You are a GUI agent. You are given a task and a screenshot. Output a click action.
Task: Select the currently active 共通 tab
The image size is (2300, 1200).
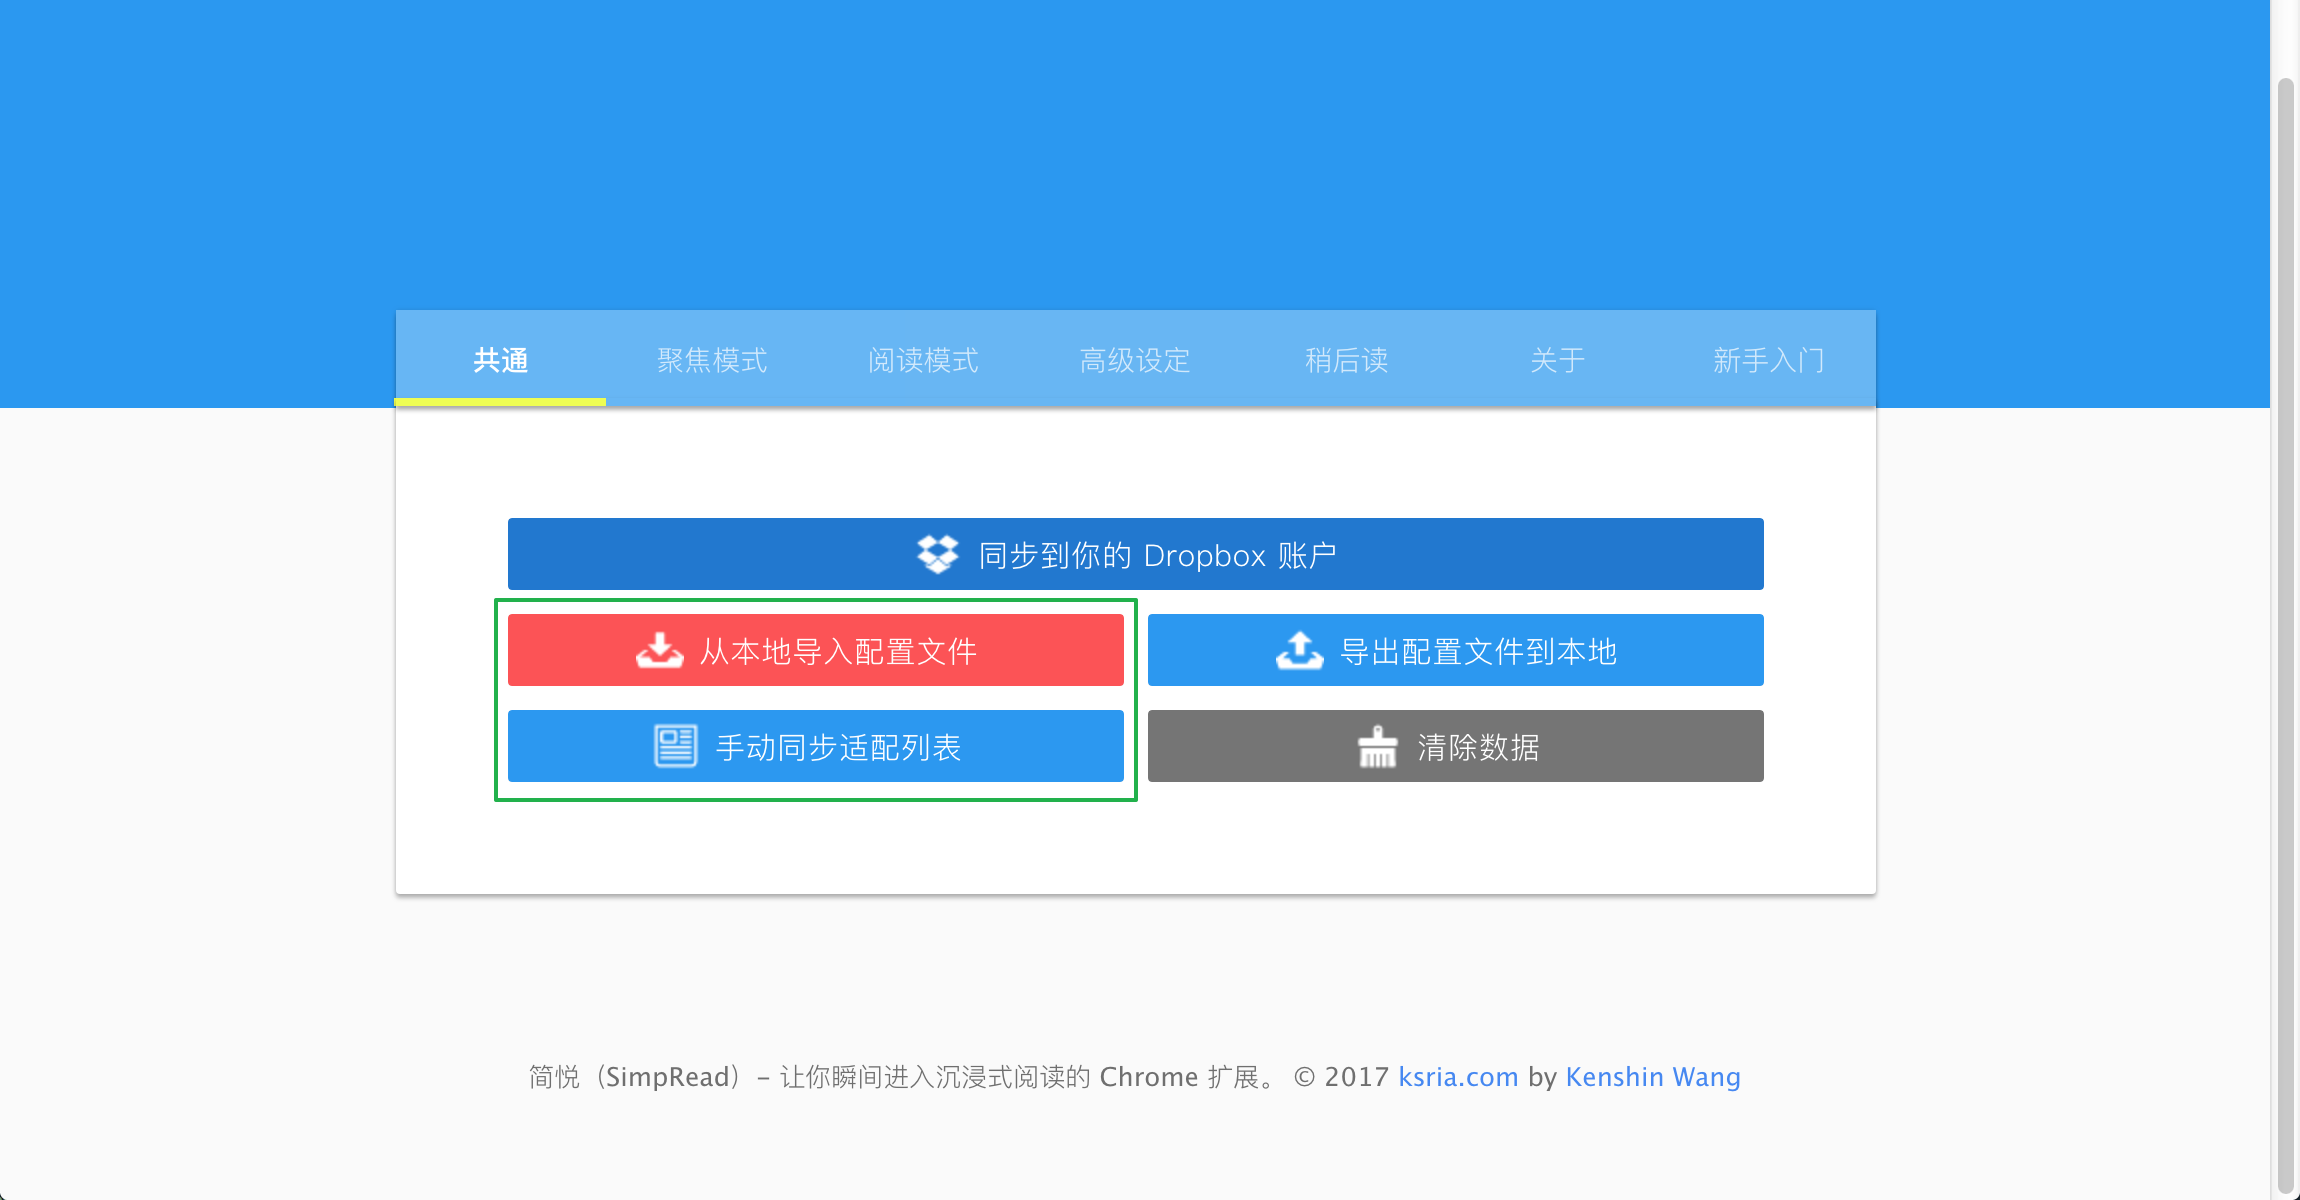501,361
